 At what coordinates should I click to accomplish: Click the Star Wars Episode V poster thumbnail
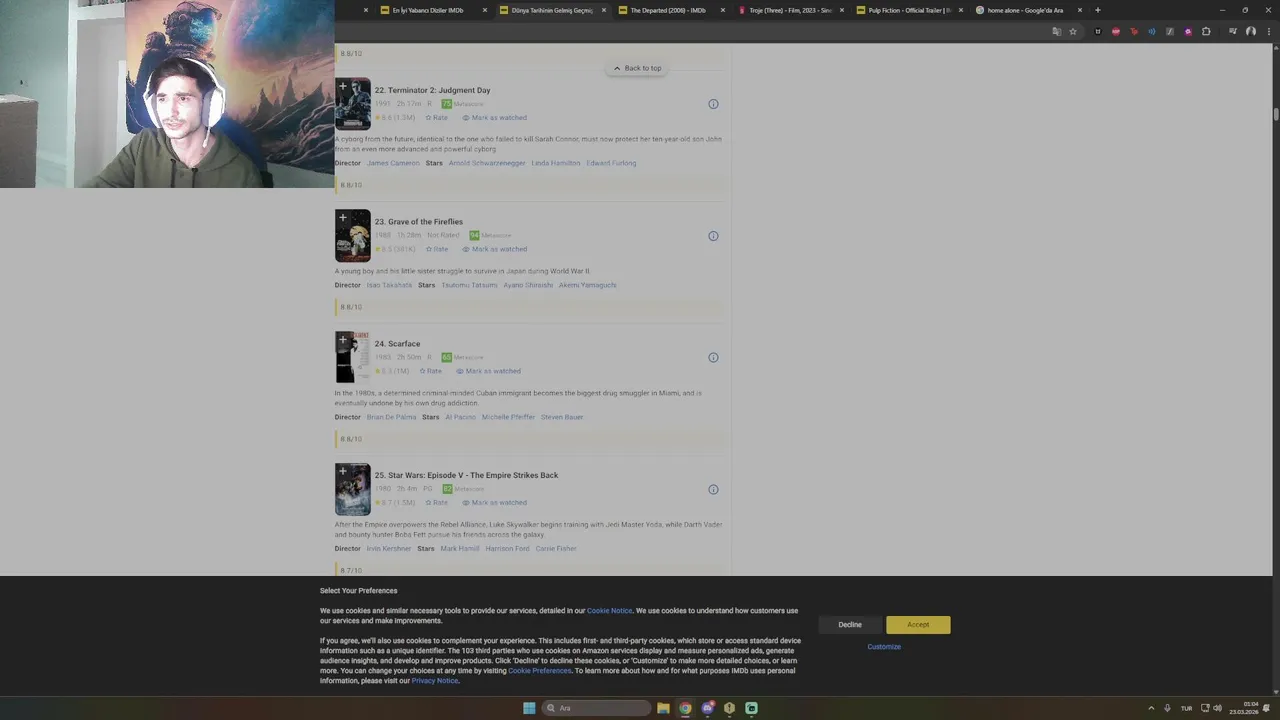coord(352,489)
